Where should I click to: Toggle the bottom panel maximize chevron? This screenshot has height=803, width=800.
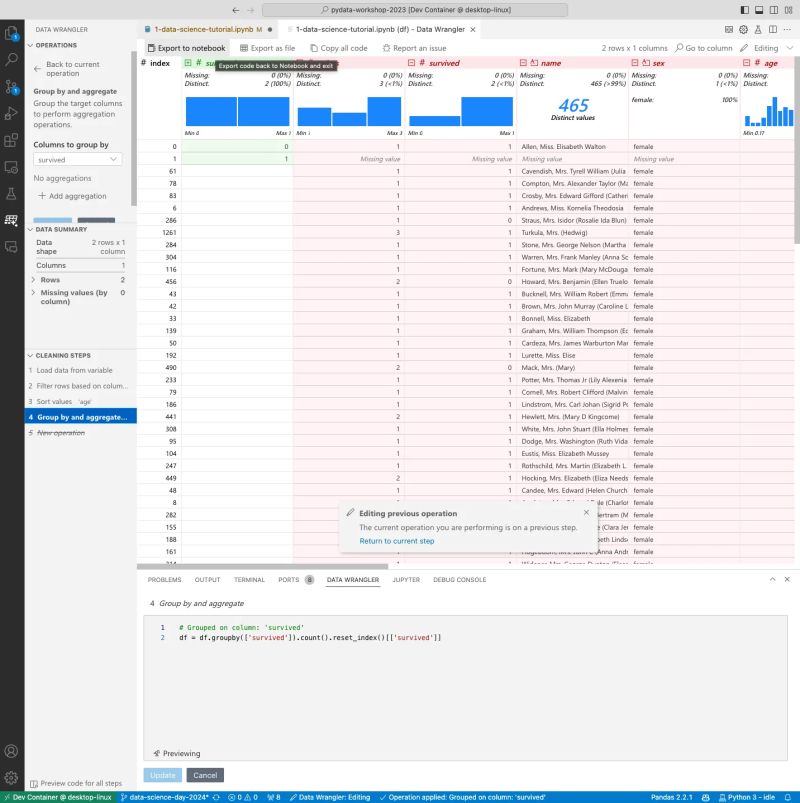click(772, 578)
